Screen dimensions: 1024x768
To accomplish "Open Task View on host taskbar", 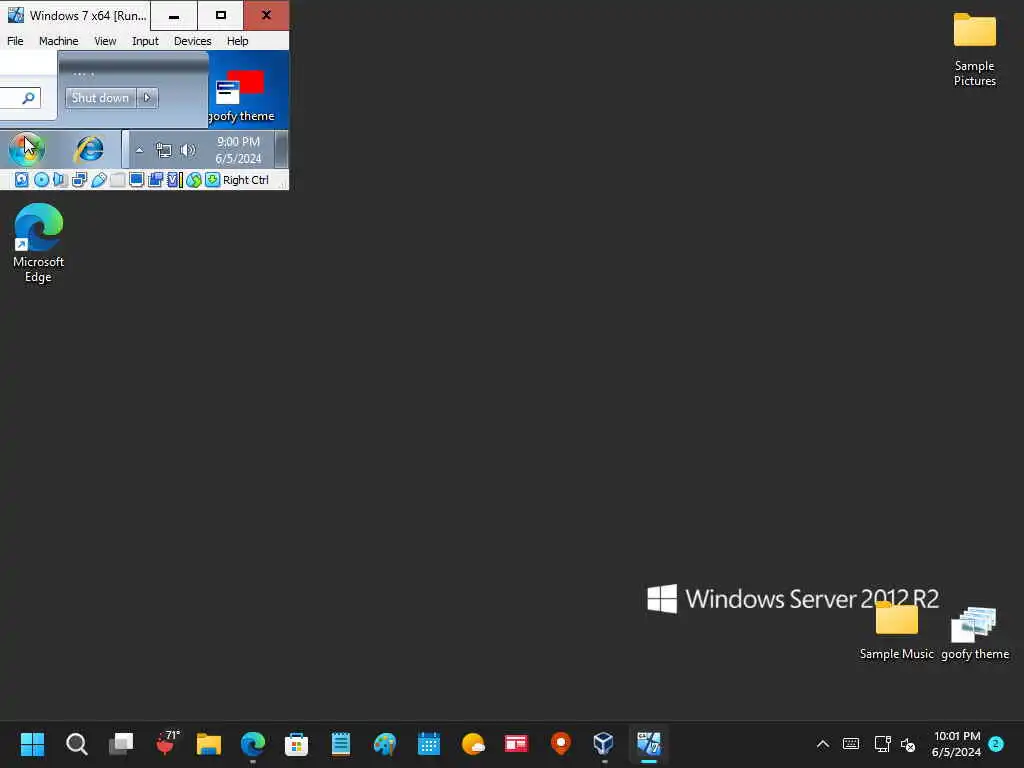I will [x=121, y=744].
